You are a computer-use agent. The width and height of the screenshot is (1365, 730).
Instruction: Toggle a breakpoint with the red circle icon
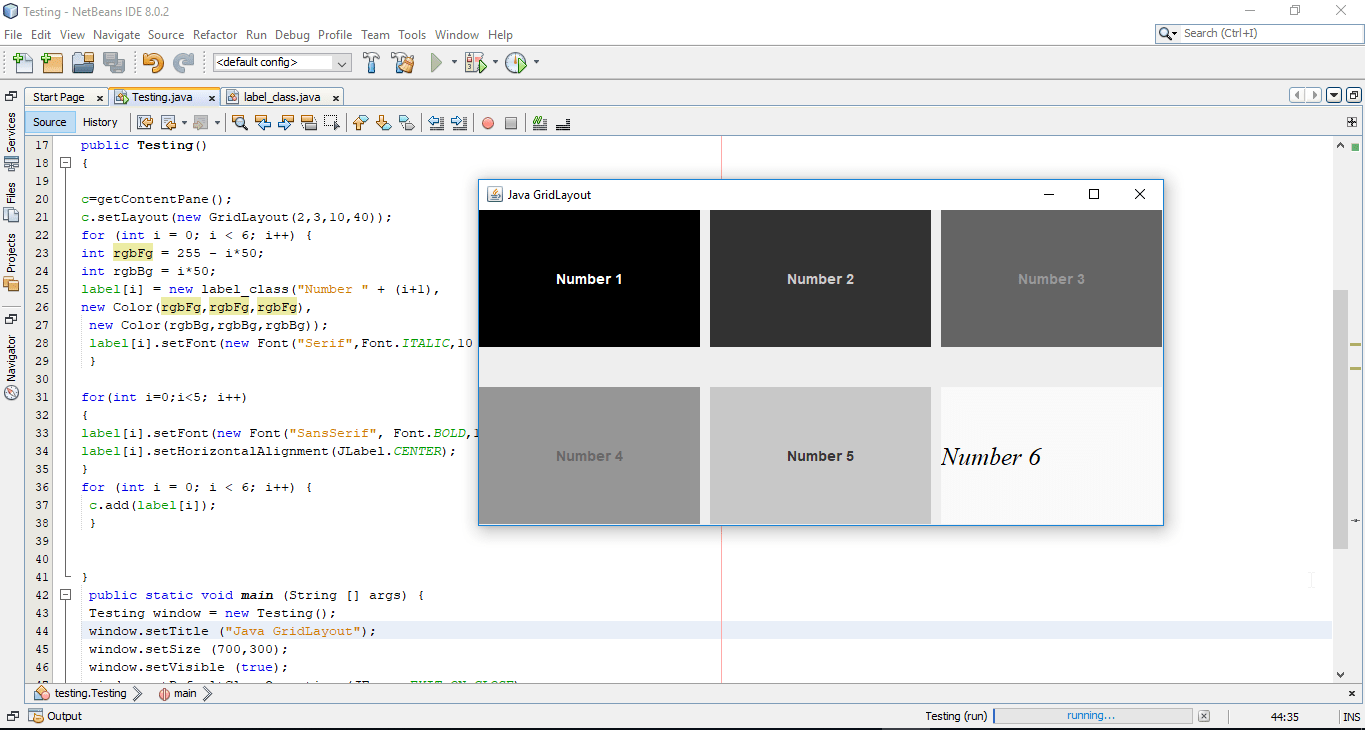pos(488,122)
